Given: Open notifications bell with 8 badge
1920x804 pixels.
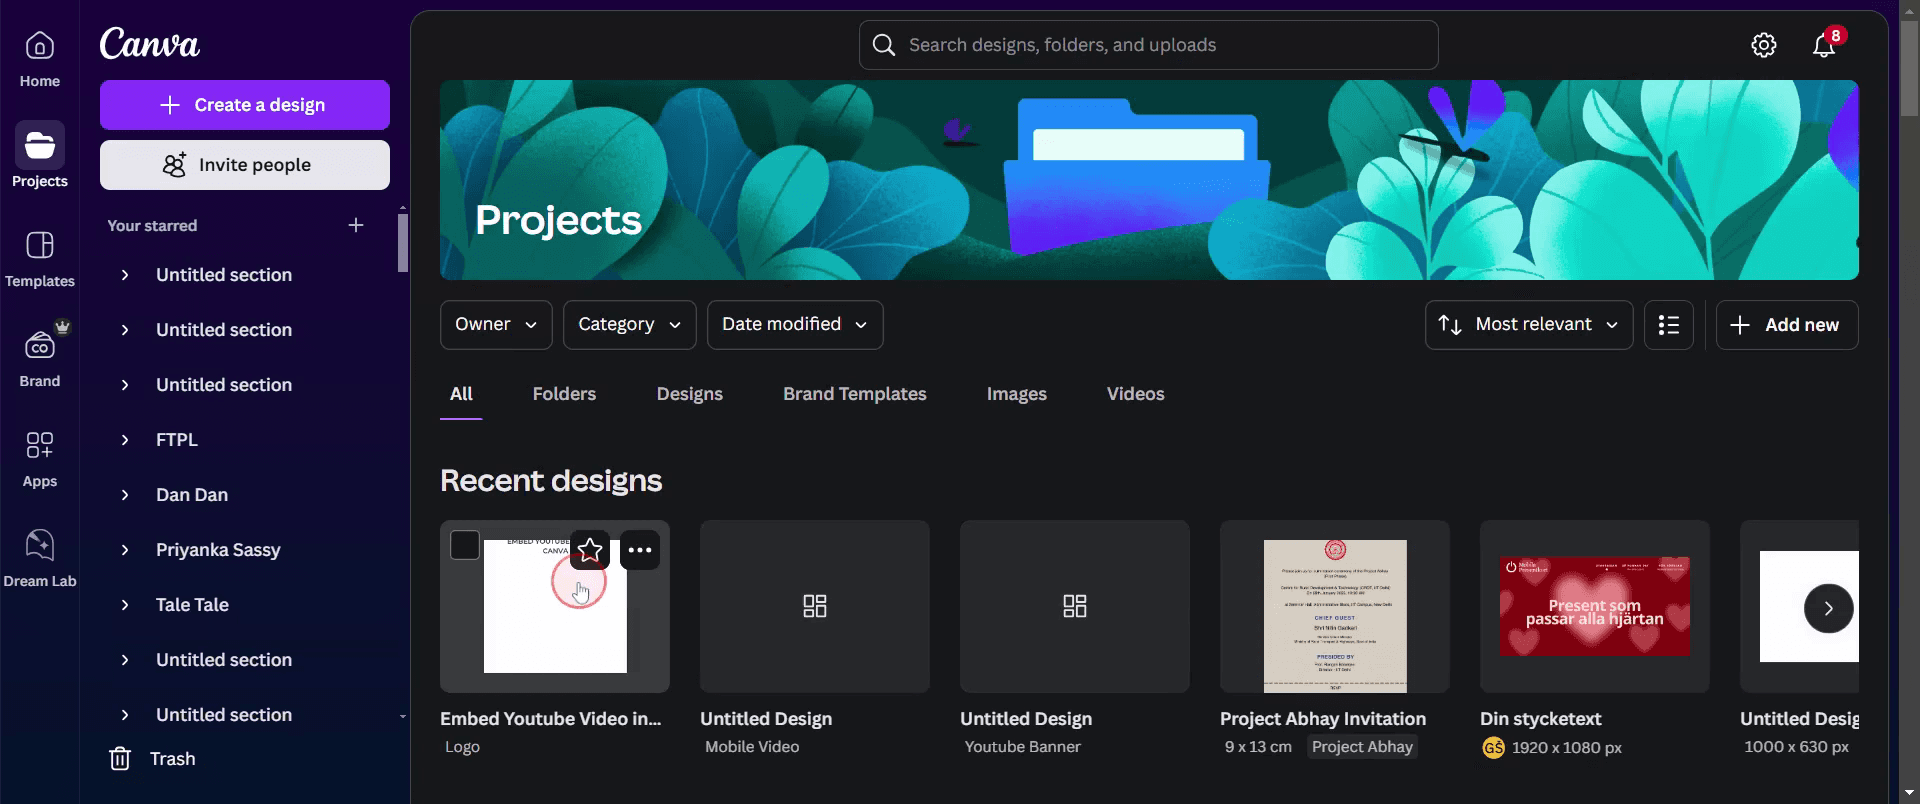Looking at the screenshot, I should tap(1824, 45).
